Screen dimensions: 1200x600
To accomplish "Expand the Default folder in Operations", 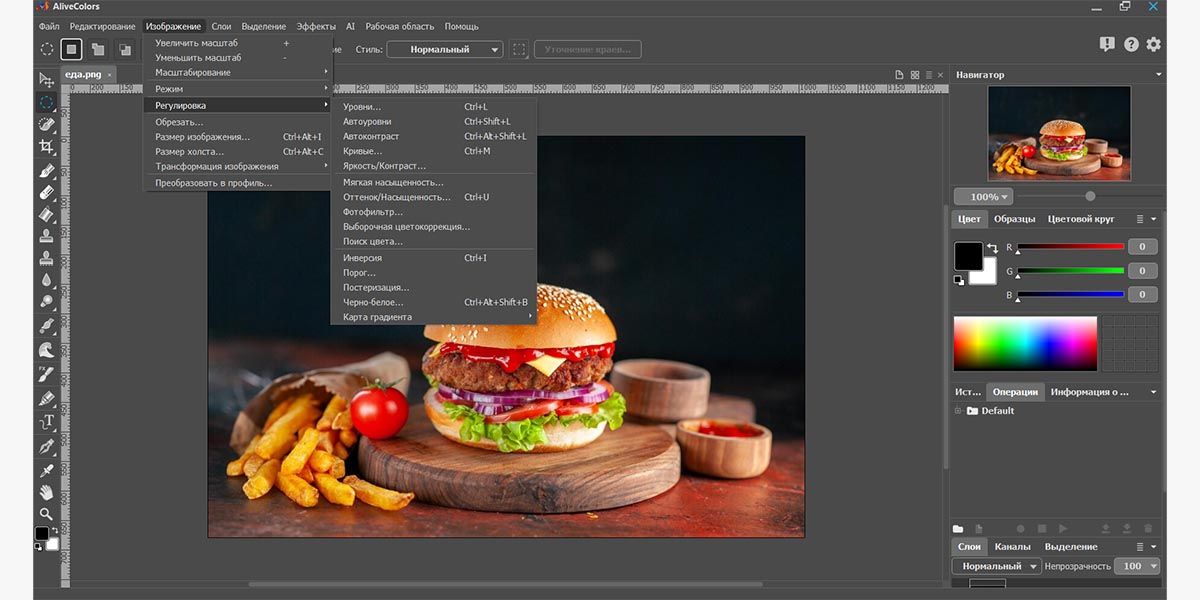I will click(958, 411).
